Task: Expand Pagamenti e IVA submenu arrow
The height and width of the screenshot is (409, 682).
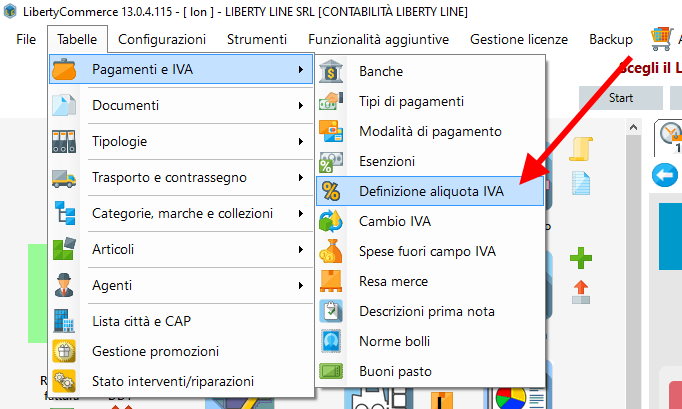Action: pyautogui.click(x=301, y=69)
